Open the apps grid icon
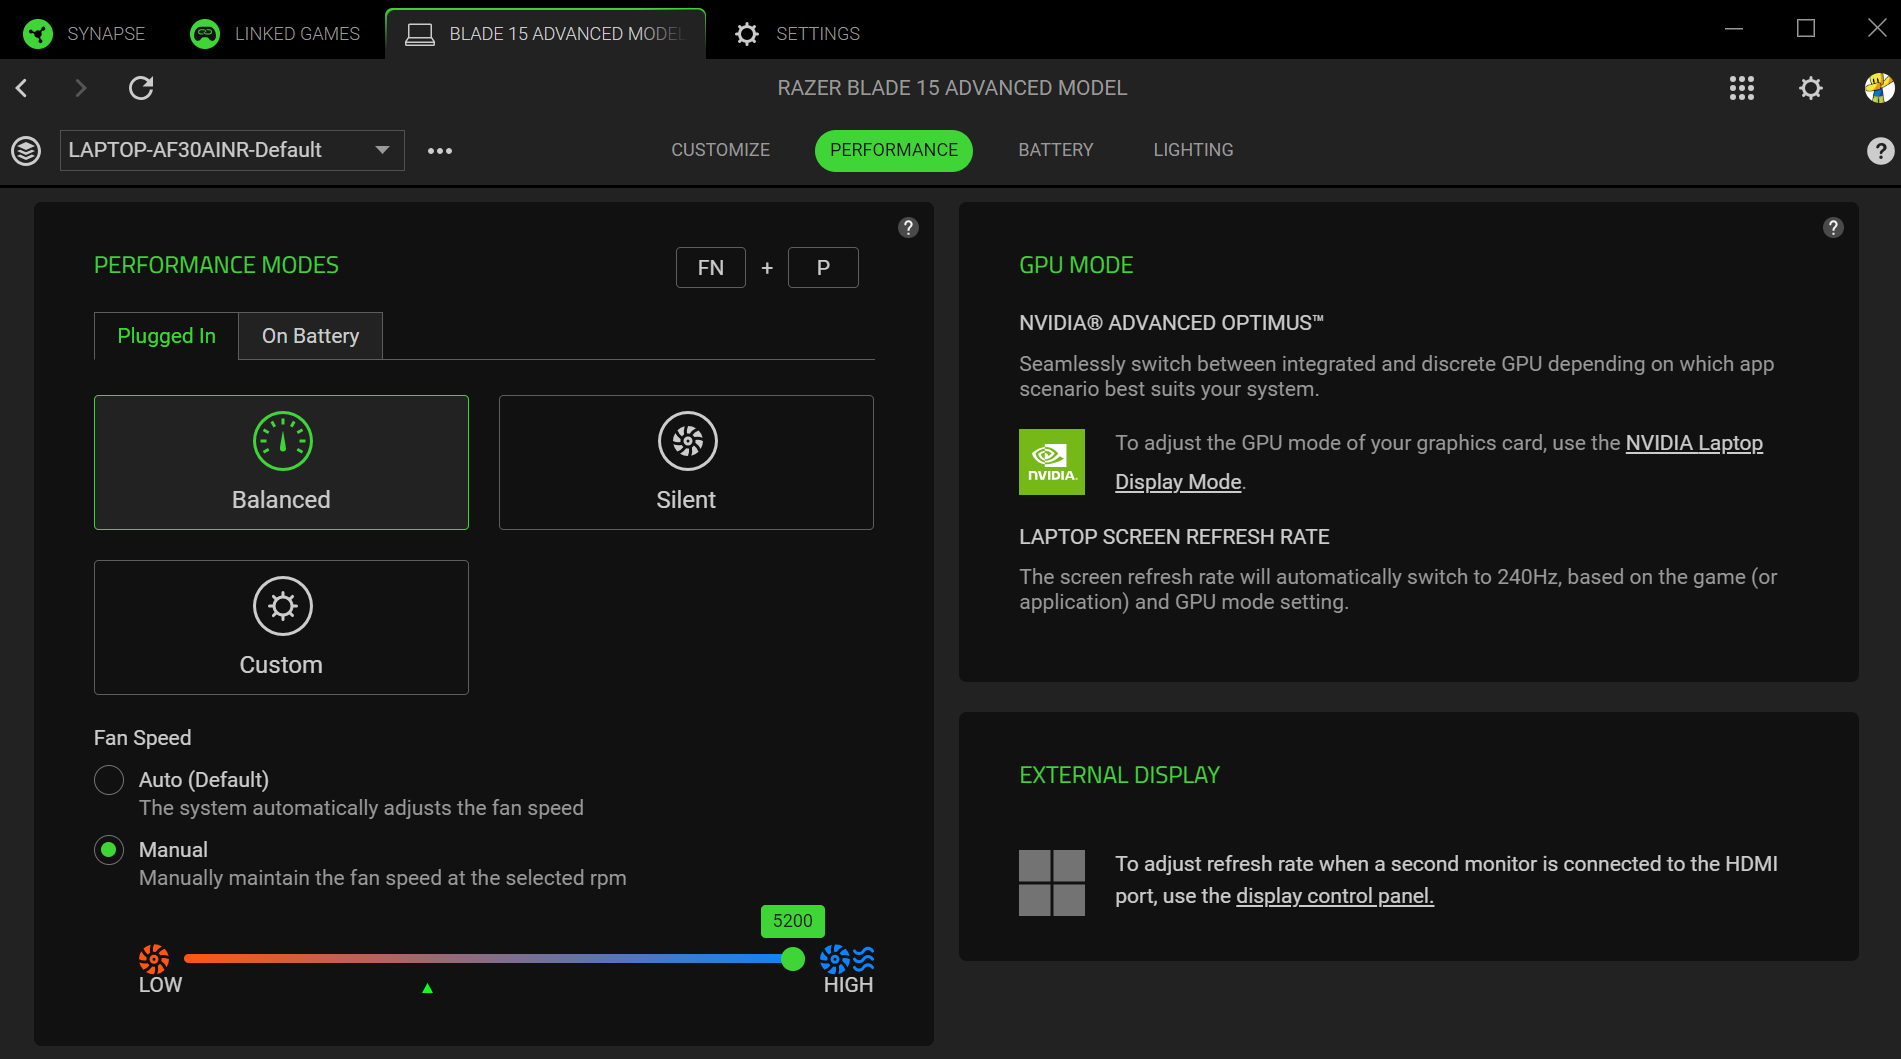The height and width of the screenshot is (1059, 1901). coord(1742,88)
